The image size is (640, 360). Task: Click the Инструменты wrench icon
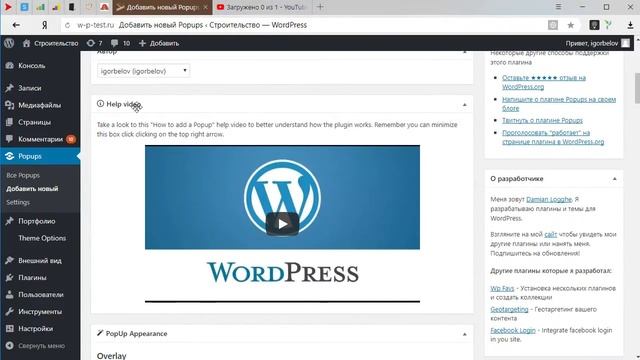[9, 312]
